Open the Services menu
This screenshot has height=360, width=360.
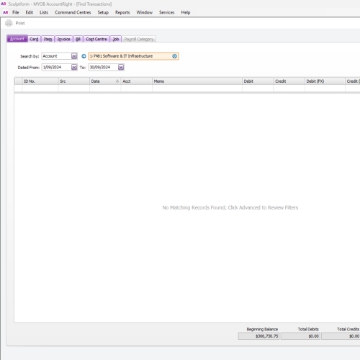point(167,12)
